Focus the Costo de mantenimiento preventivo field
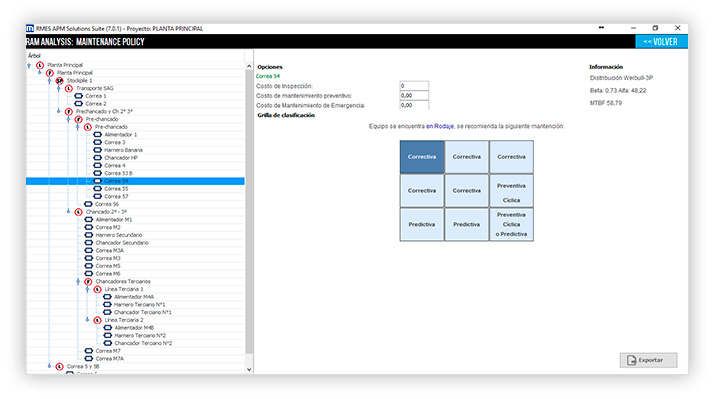Image resolution: width=716 pixels, height=399 pixels. click(x=414, y=95)
